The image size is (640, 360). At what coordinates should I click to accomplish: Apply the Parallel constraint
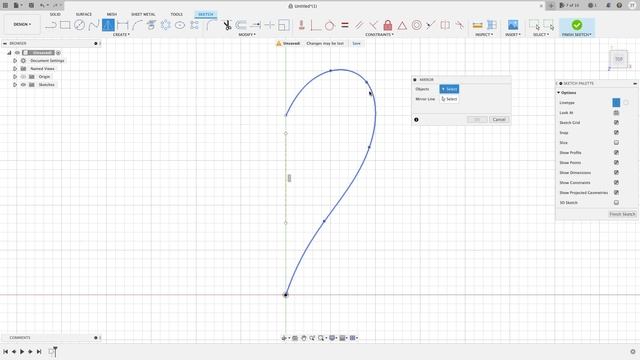coord(359,25)
